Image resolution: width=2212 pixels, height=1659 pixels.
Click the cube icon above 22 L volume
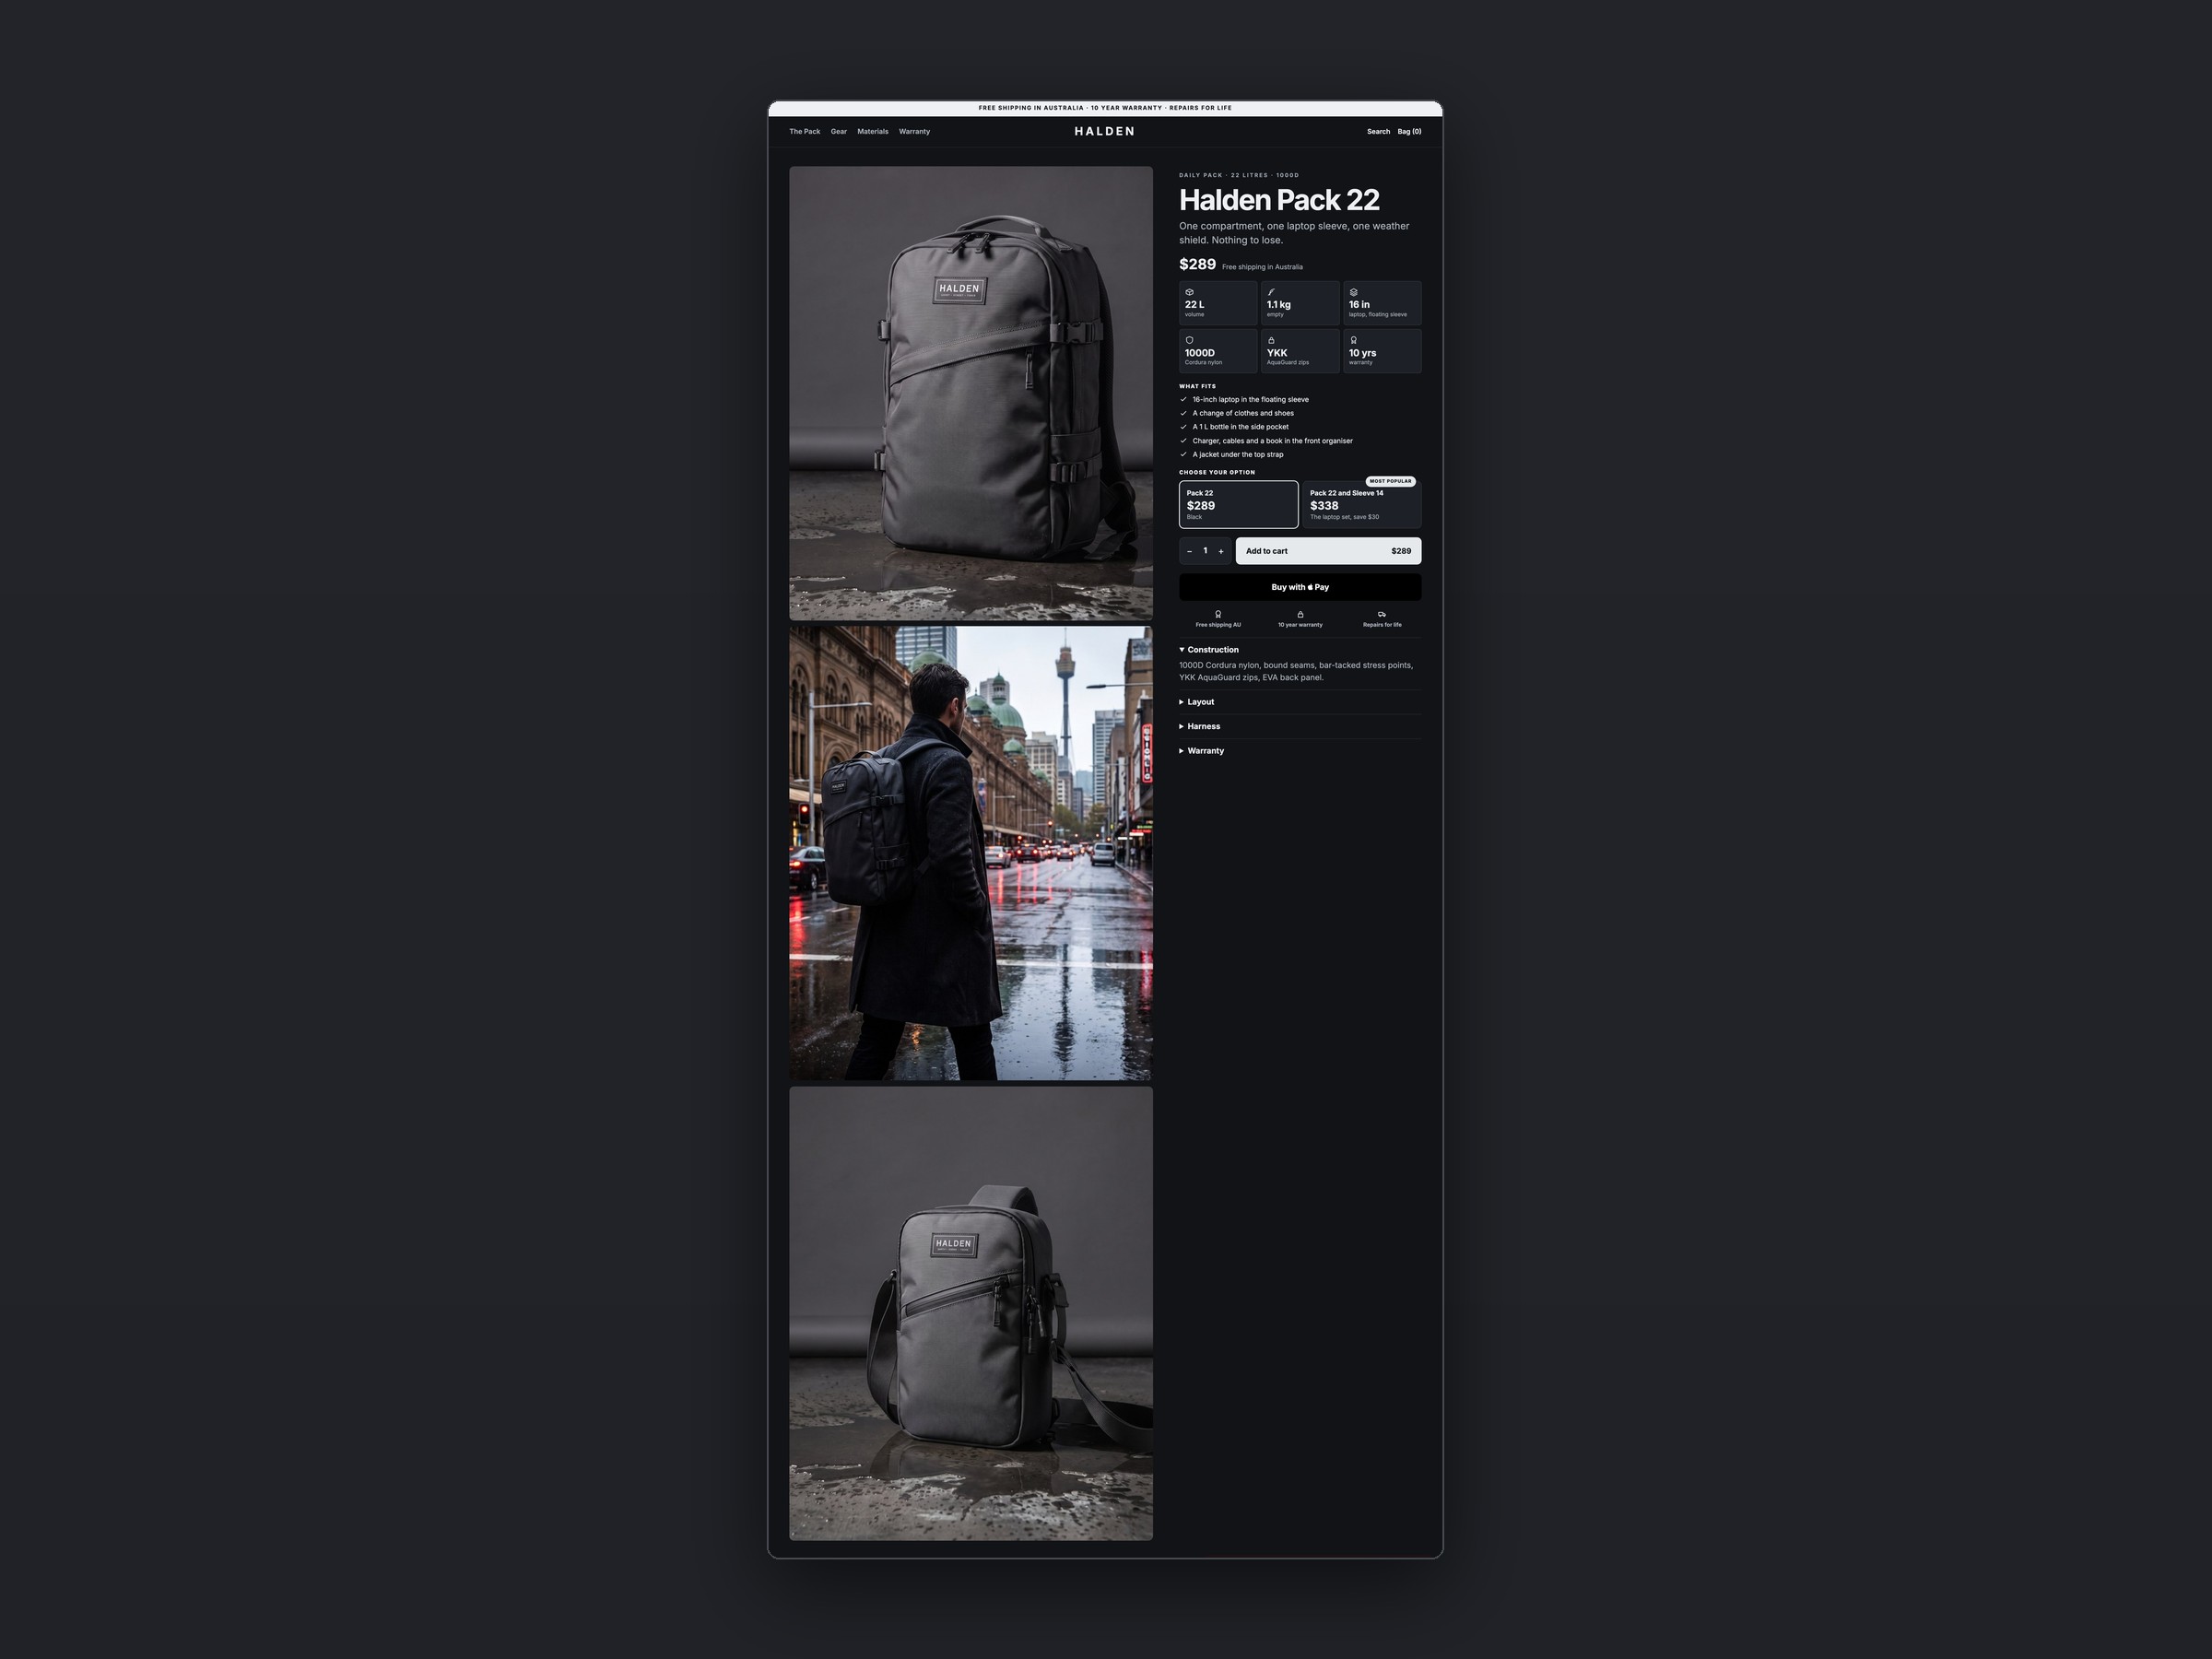(1189, 292)
